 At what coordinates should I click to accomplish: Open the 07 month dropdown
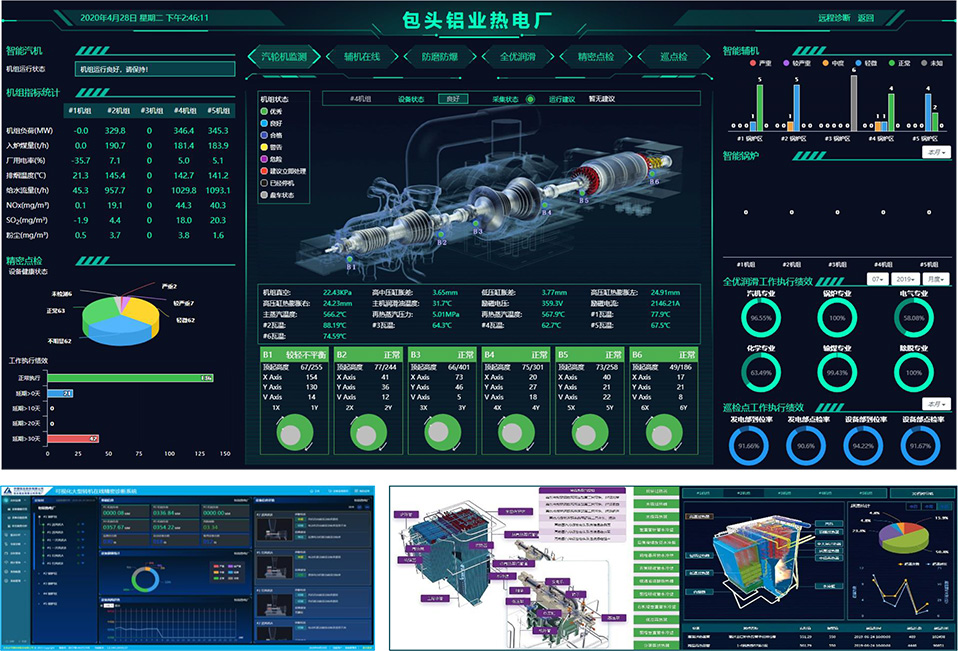877,279
